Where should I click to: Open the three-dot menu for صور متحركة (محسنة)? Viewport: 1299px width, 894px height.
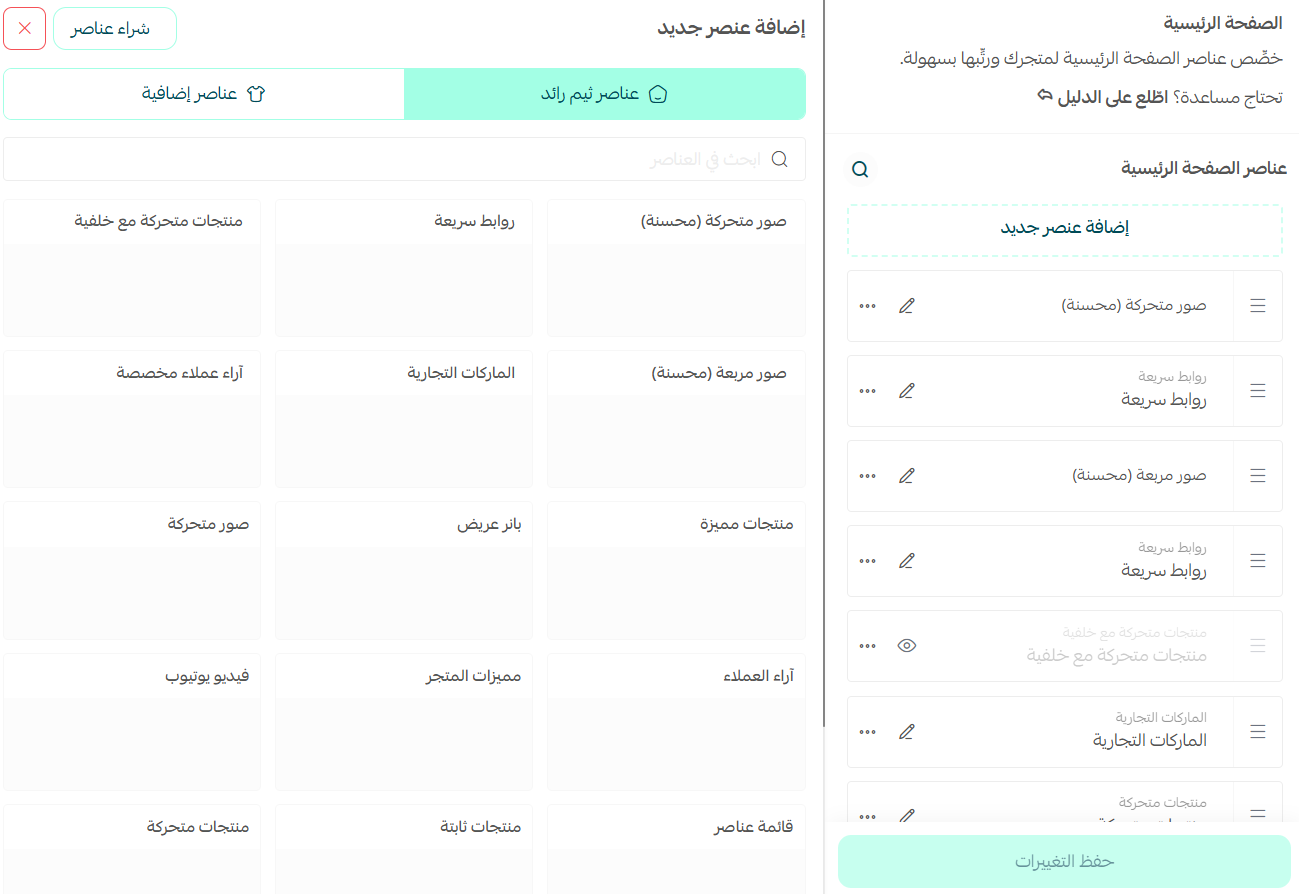866,305
